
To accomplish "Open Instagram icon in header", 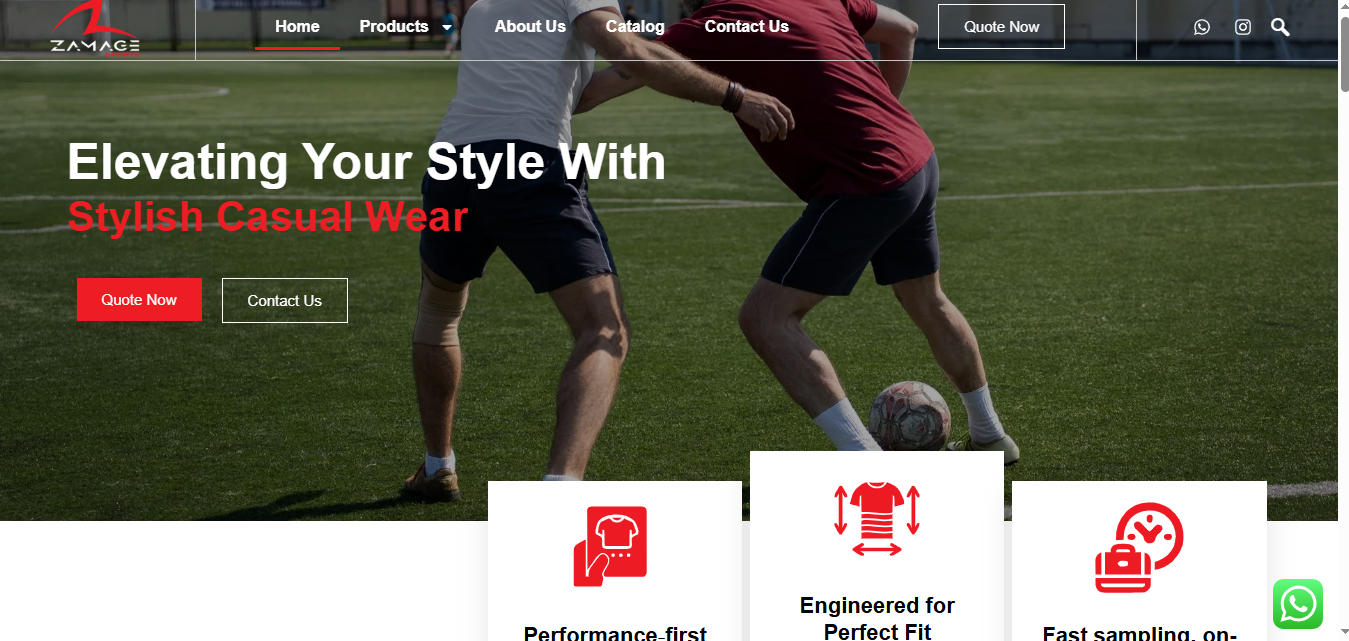I will pyautogui.click(x=1243, y=27).
